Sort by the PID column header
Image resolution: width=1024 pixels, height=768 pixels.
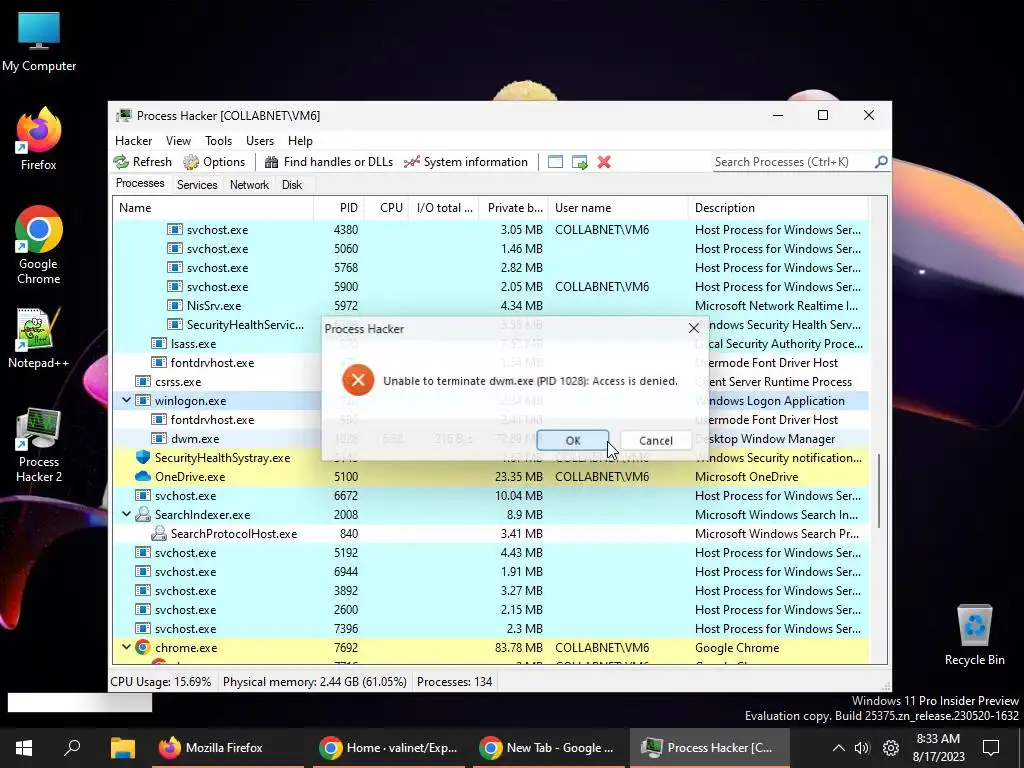point(339,208)
